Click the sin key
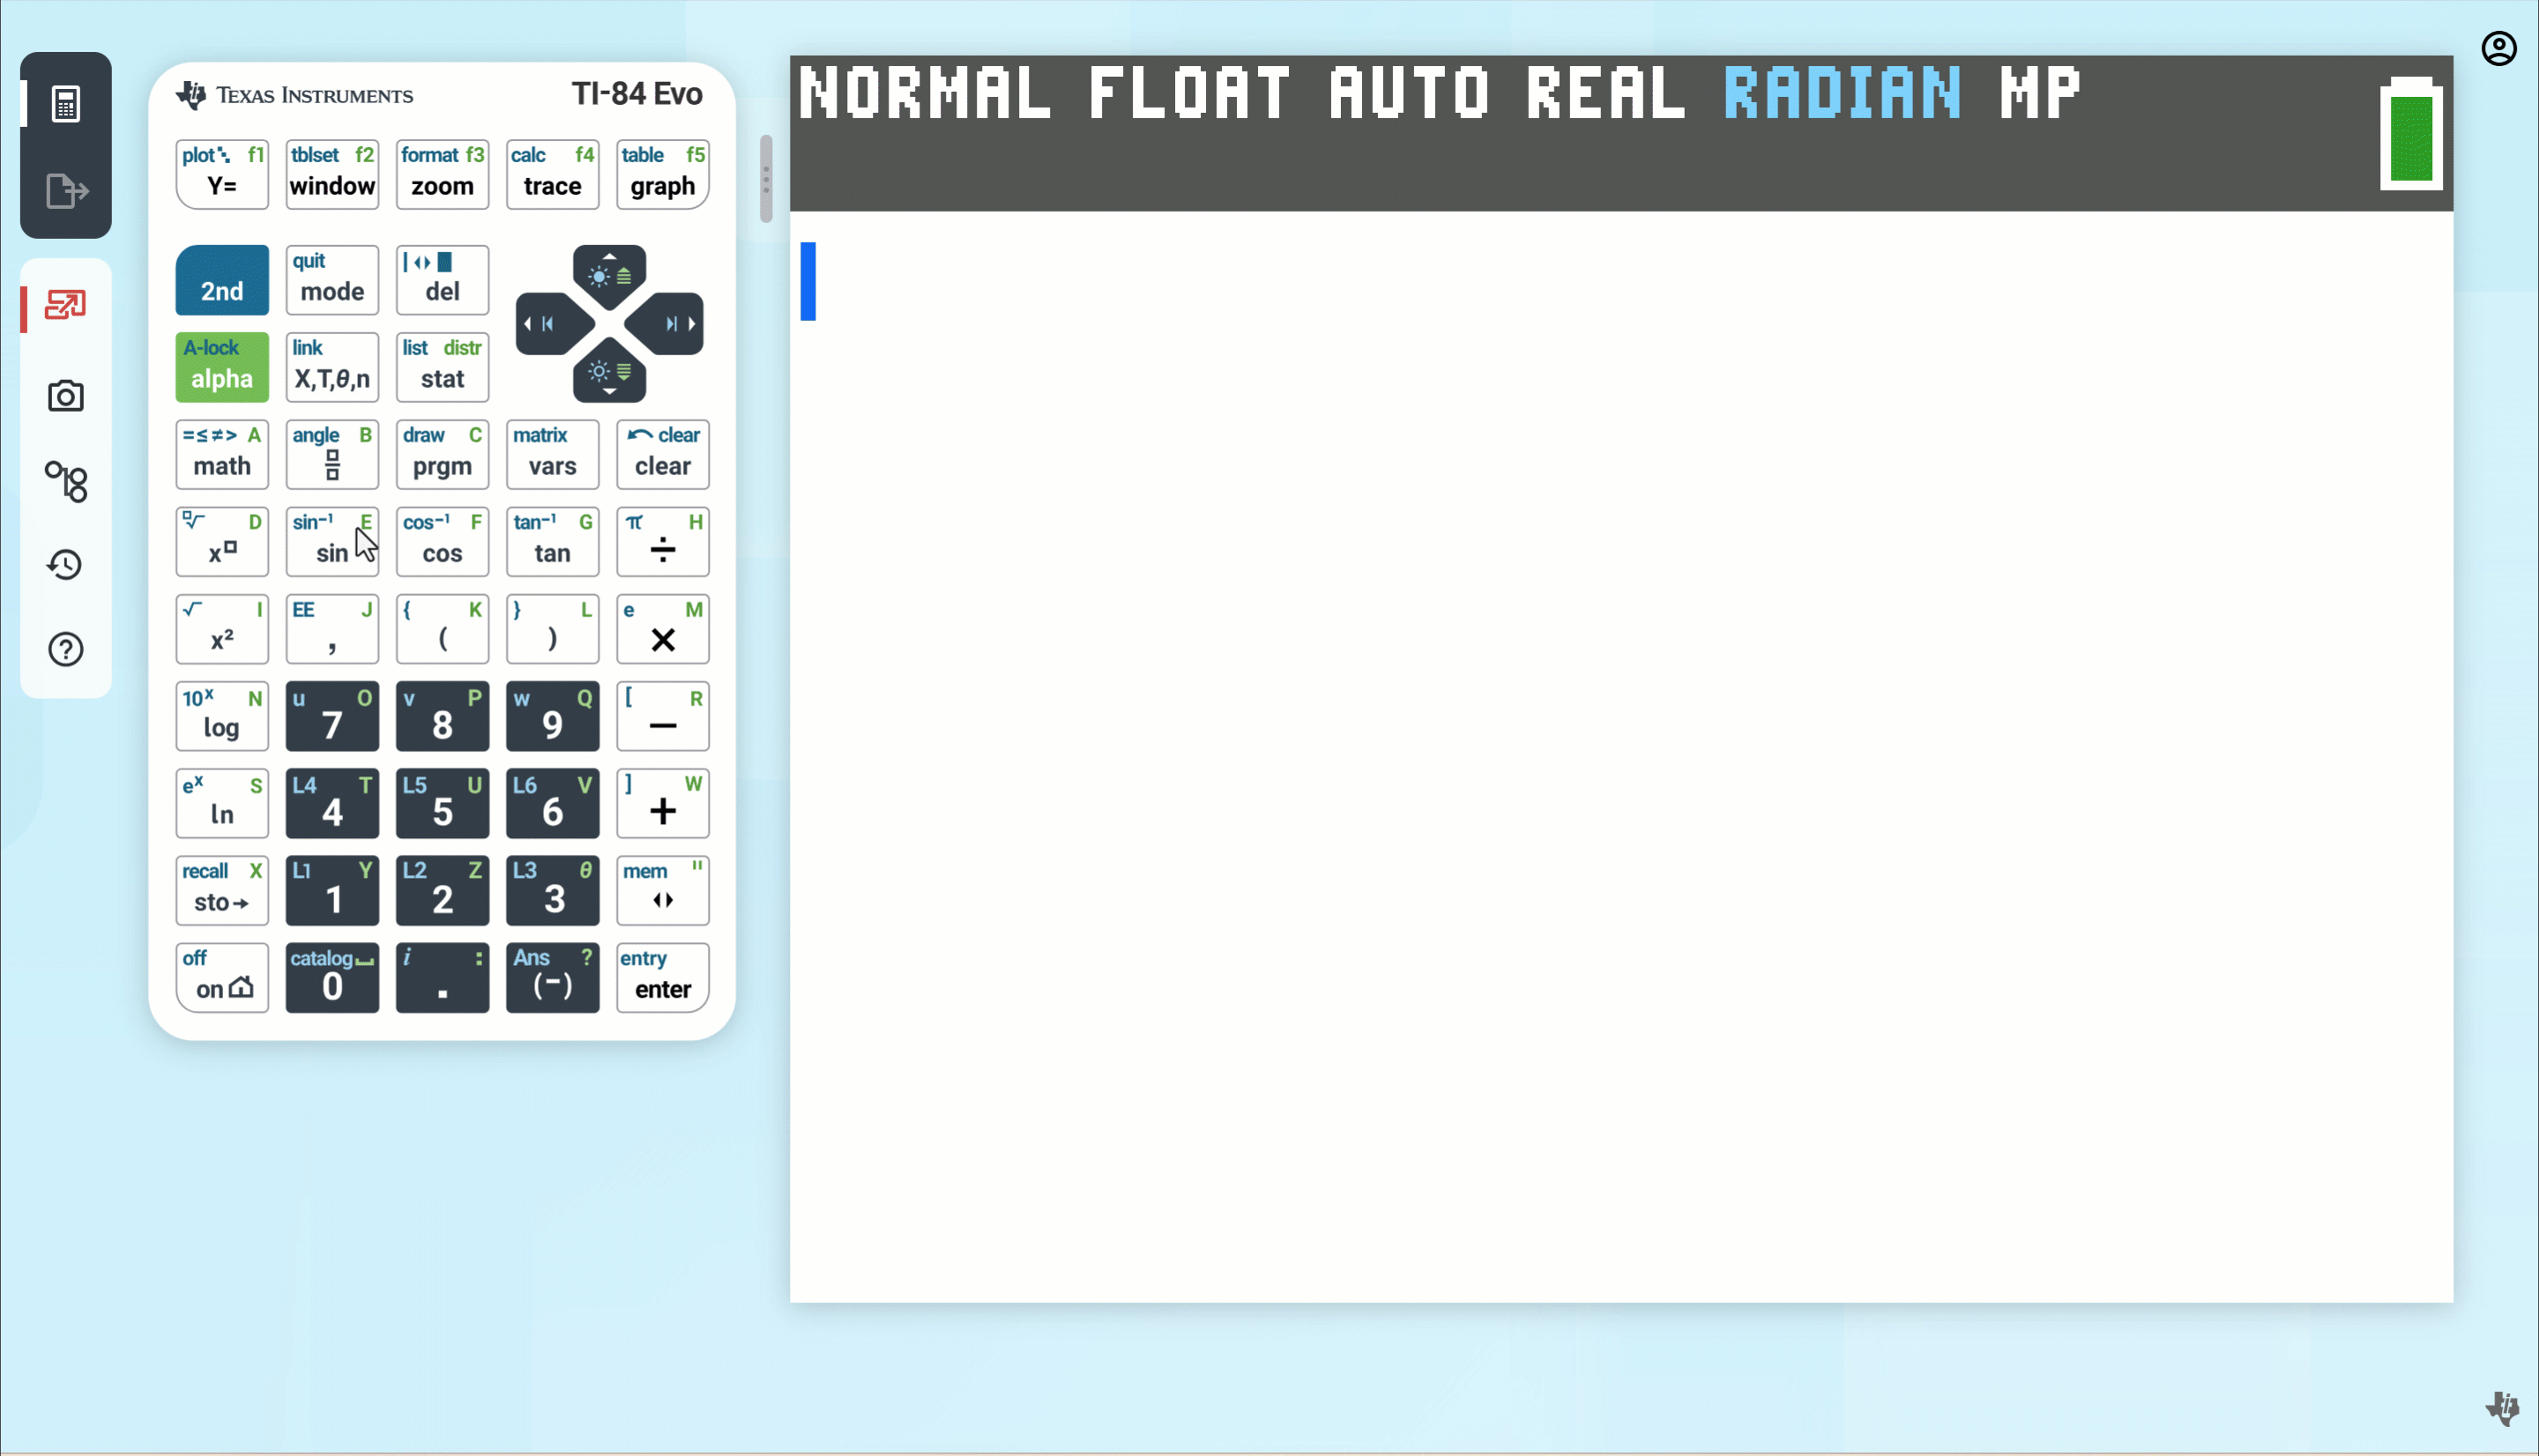Image resolution: width=2539 pixels, height=1456 pixels. [x=332, y=541]
